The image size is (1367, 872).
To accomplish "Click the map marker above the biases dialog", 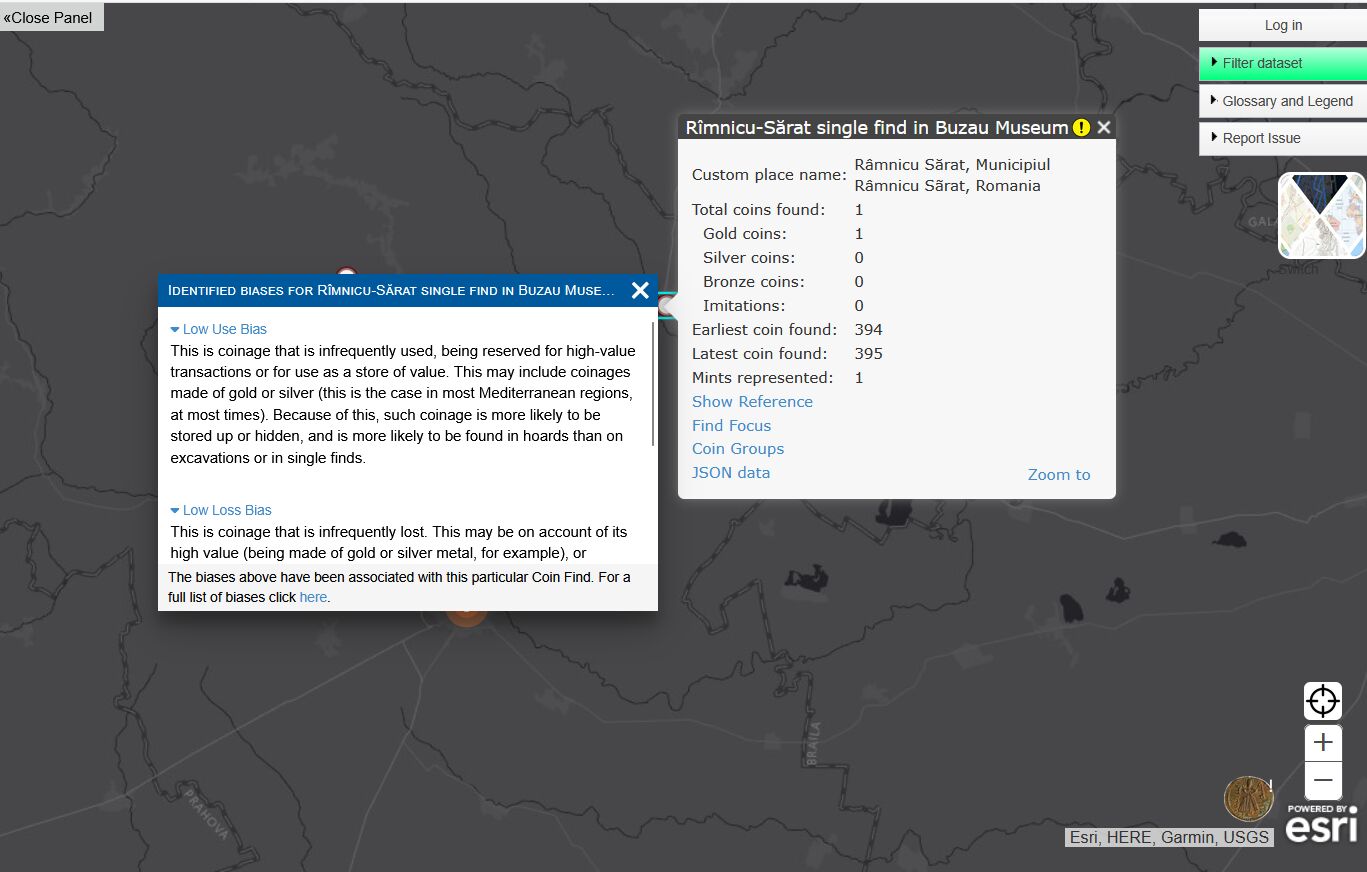I will tap(346, 271).
